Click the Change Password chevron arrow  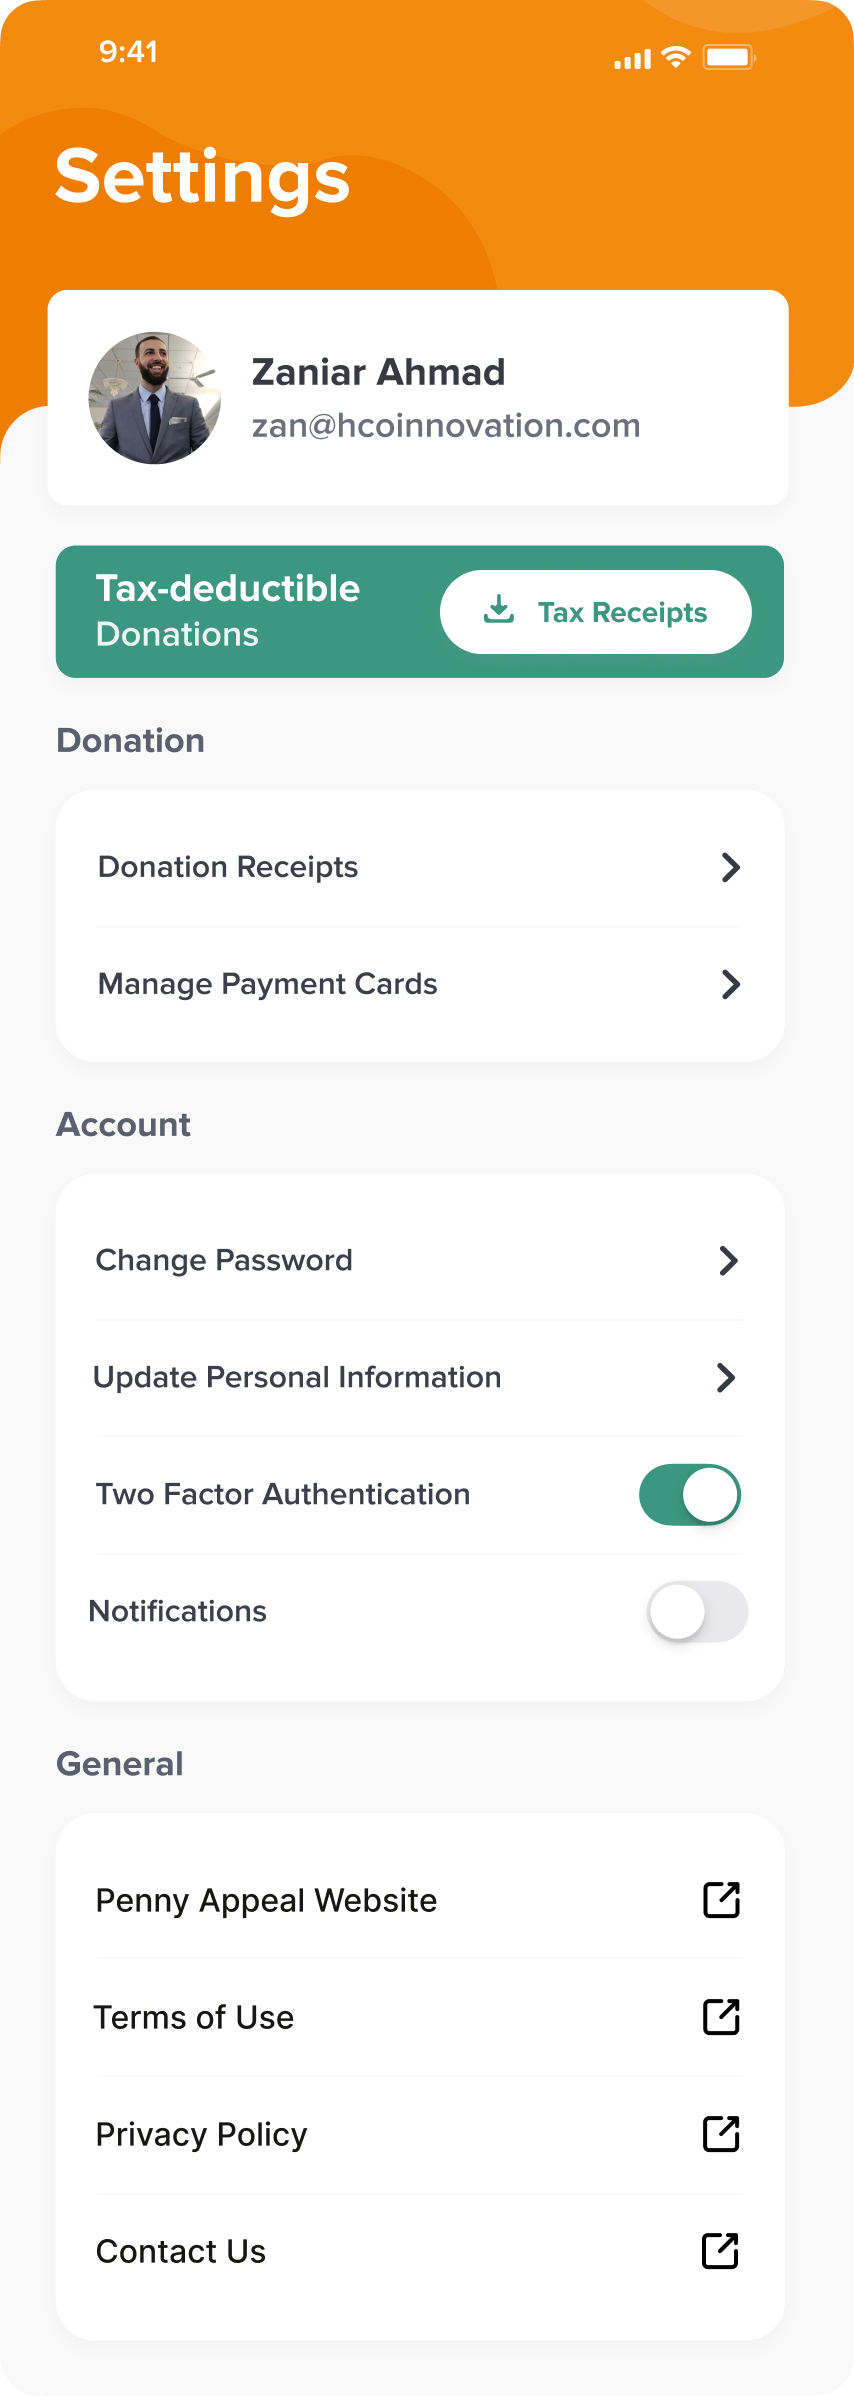(x=729, y=1261)
